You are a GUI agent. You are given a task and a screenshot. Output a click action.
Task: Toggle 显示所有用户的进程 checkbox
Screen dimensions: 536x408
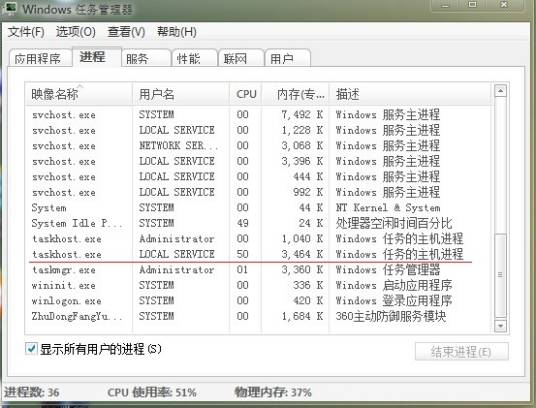(x=31, y=349)
